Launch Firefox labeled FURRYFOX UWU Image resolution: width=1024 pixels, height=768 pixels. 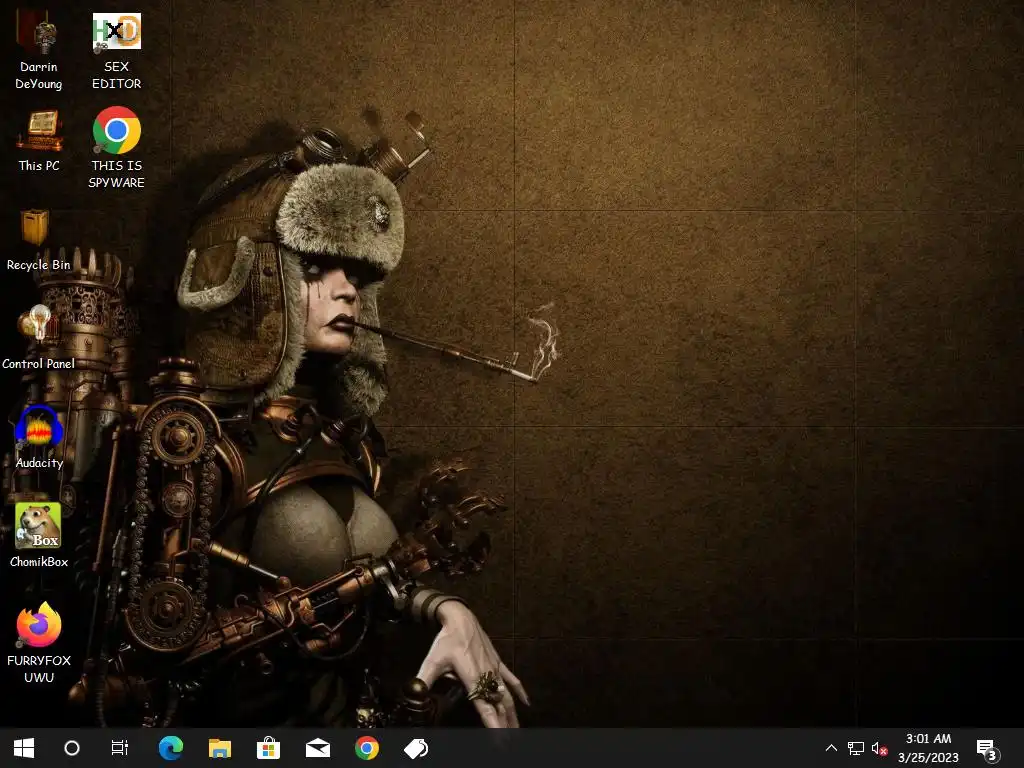coord(39,643)
